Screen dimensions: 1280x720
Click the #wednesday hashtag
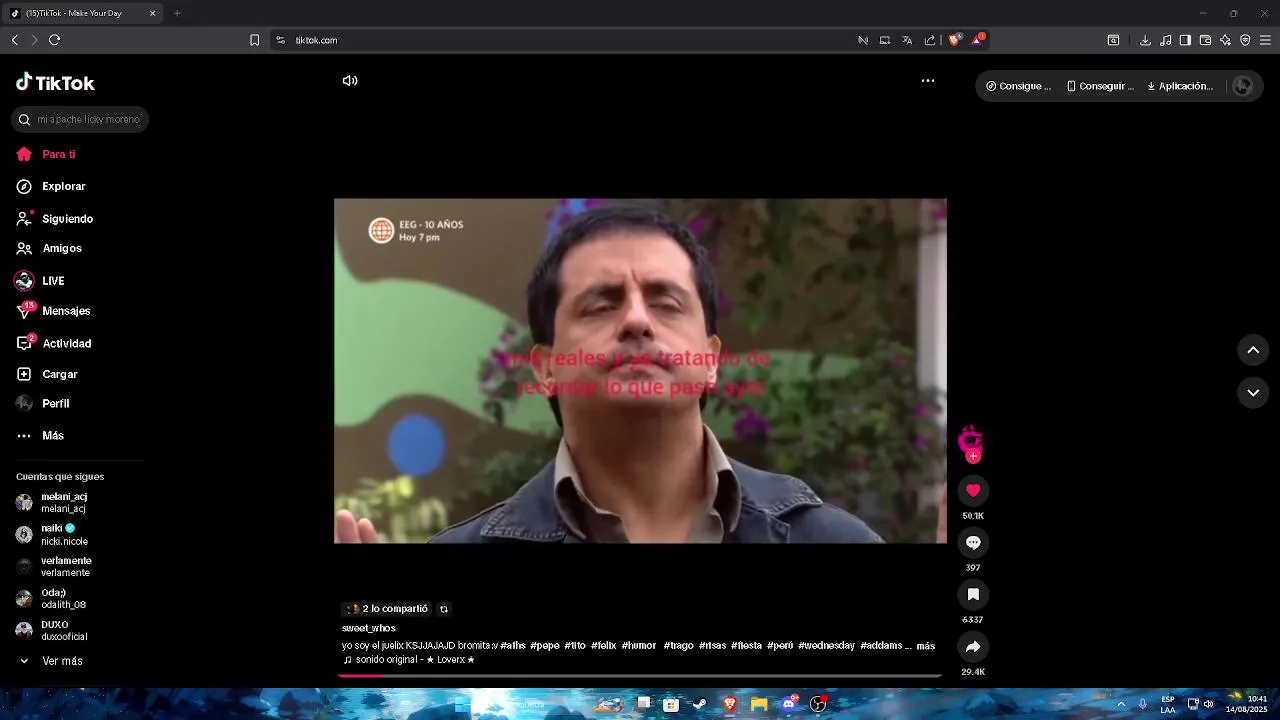coord(826,645)
